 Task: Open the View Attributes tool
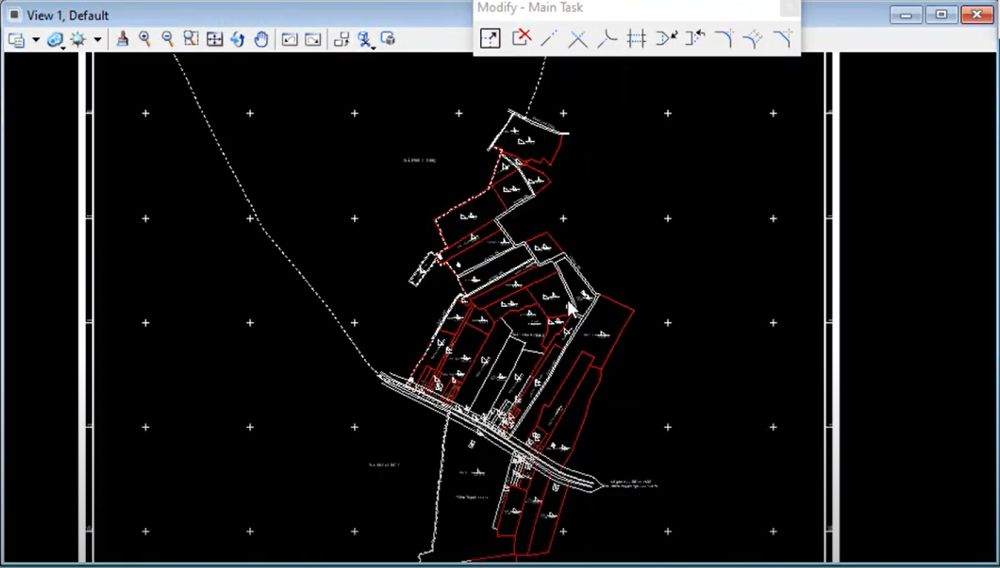point(17,40)
